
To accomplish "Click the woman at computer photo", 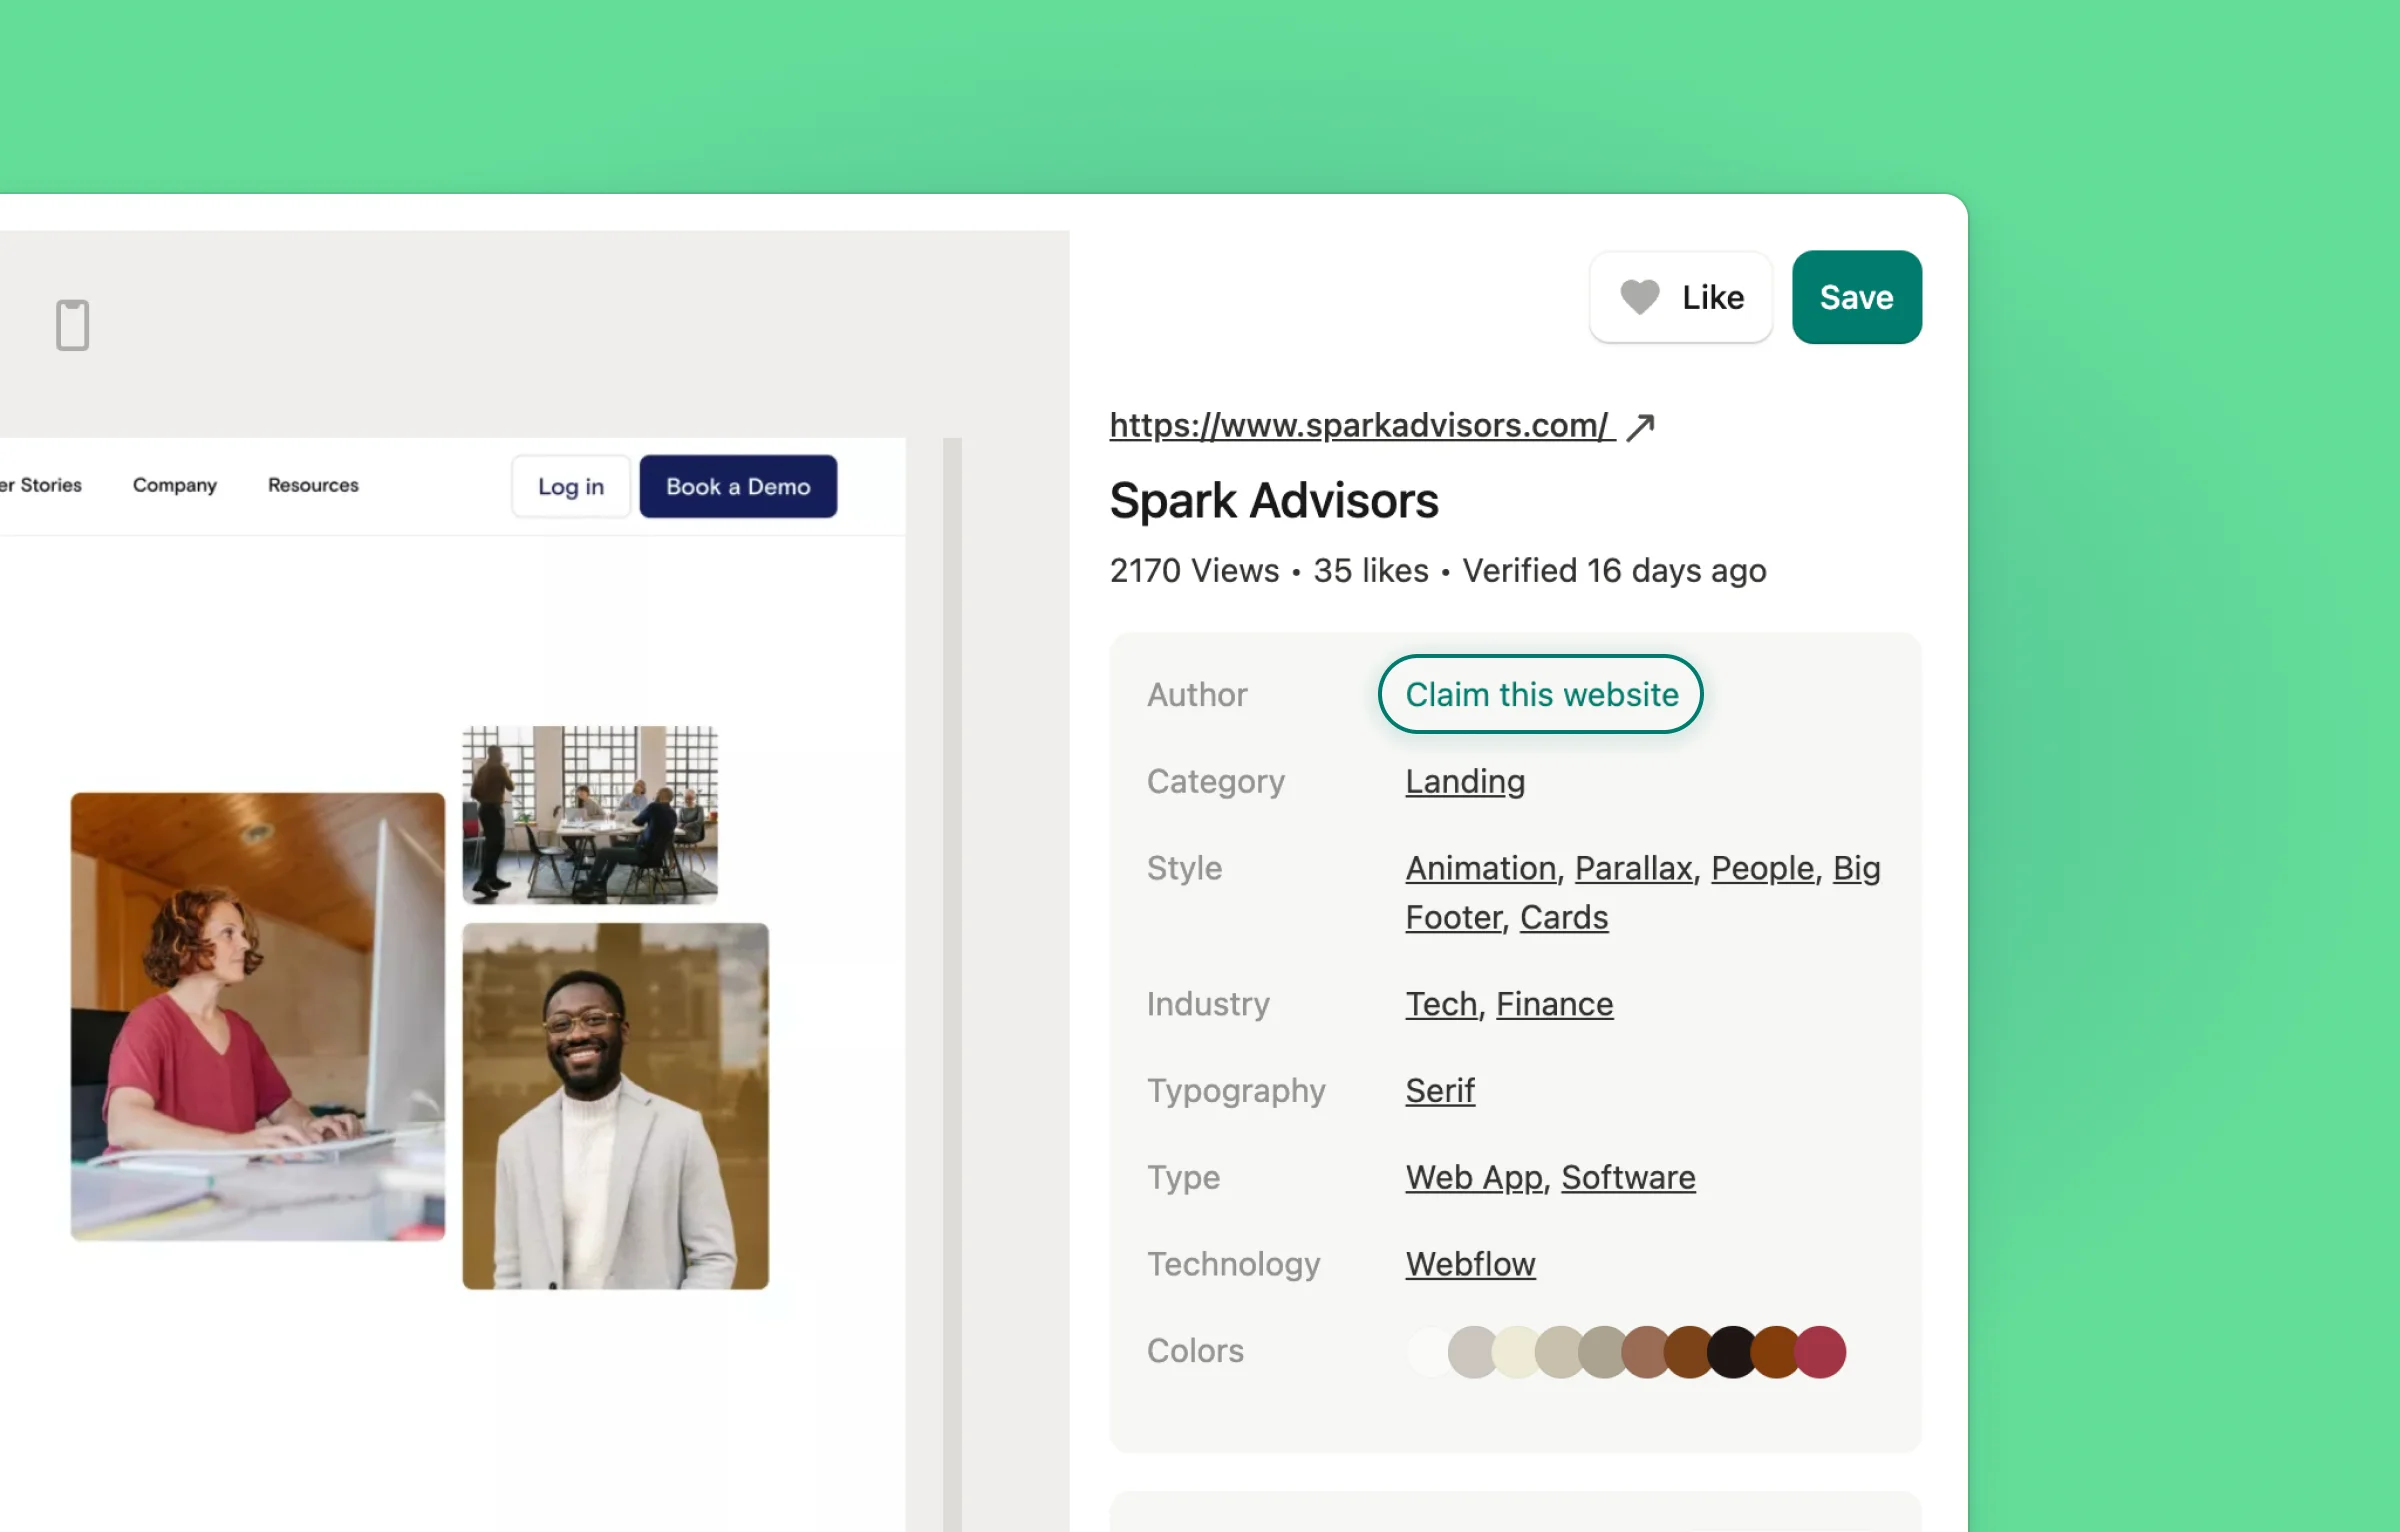I will (258, 1016).
